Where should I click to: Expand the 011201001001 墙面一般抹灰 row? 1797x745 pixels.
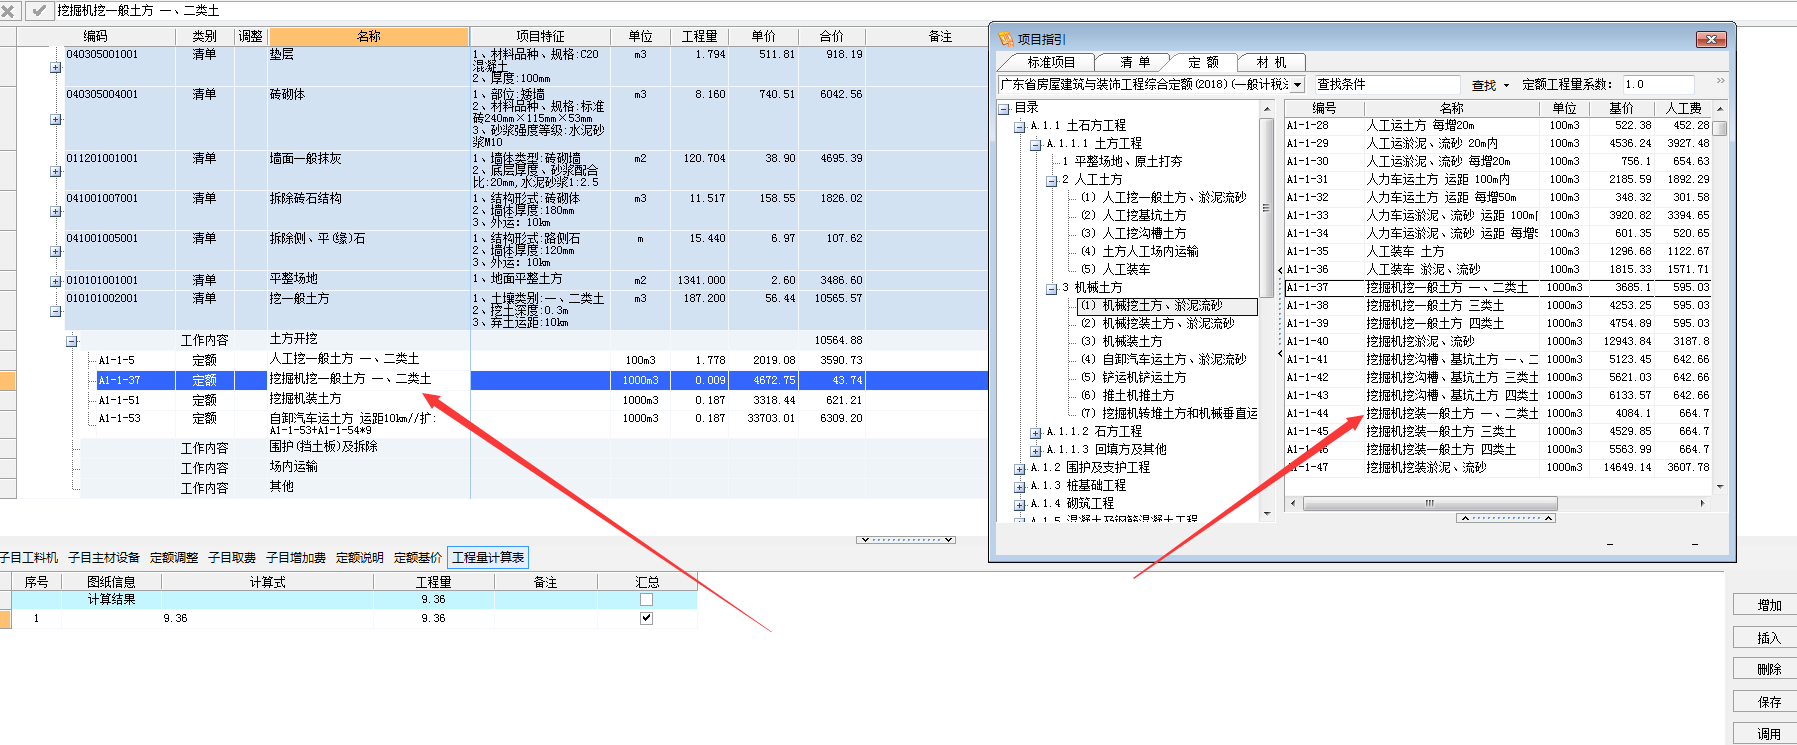pyautogui.click(x=56, y=171)
